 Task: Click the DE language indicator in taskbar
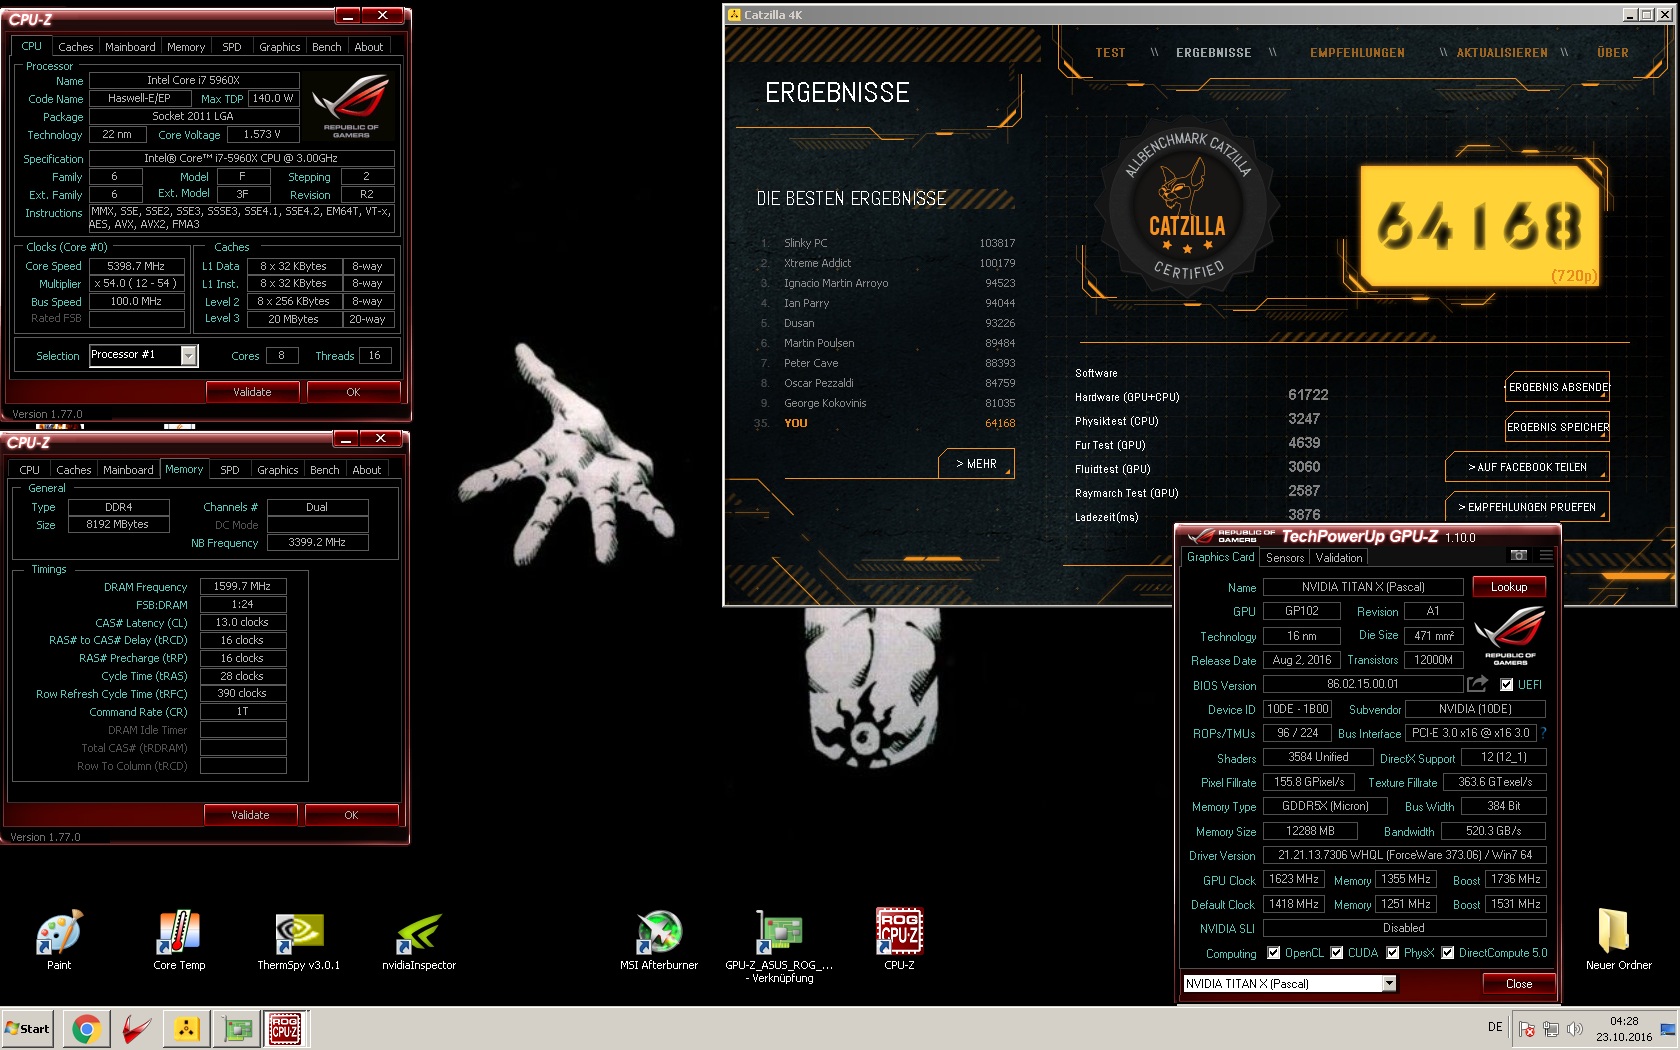pos(1495,1027)
